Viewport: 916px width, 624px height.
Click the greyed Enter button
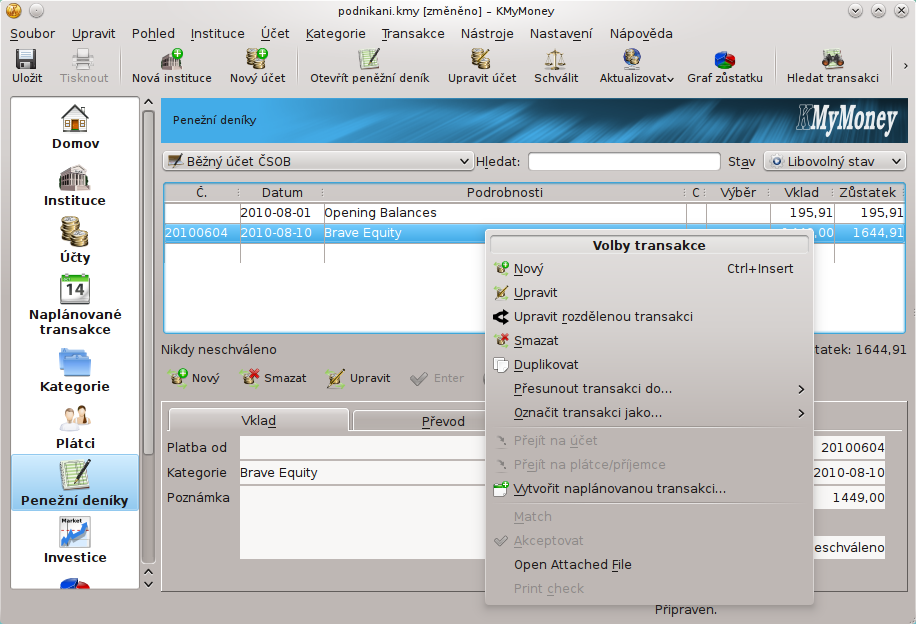pyautogui.click(x=436, y=378)
